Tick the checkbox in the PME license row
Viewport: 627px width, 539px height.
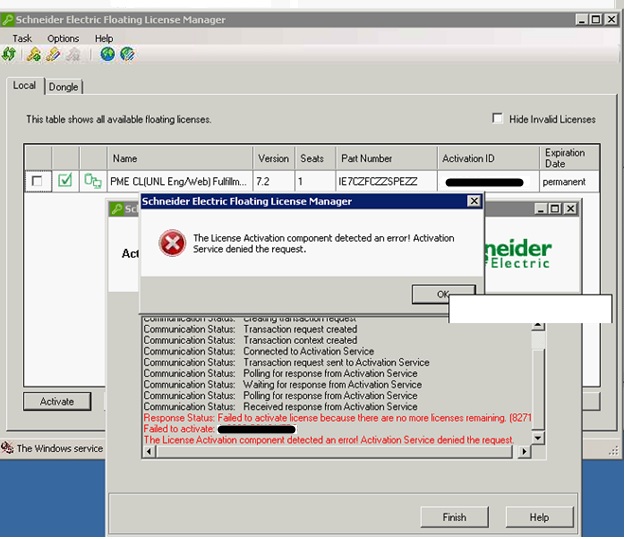click(x=37, y=181)
